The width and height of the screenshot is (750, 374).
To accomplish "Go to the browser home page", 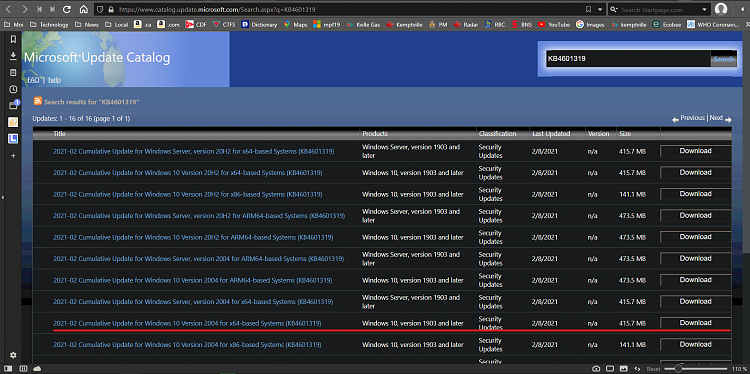I will click(84, 9).
